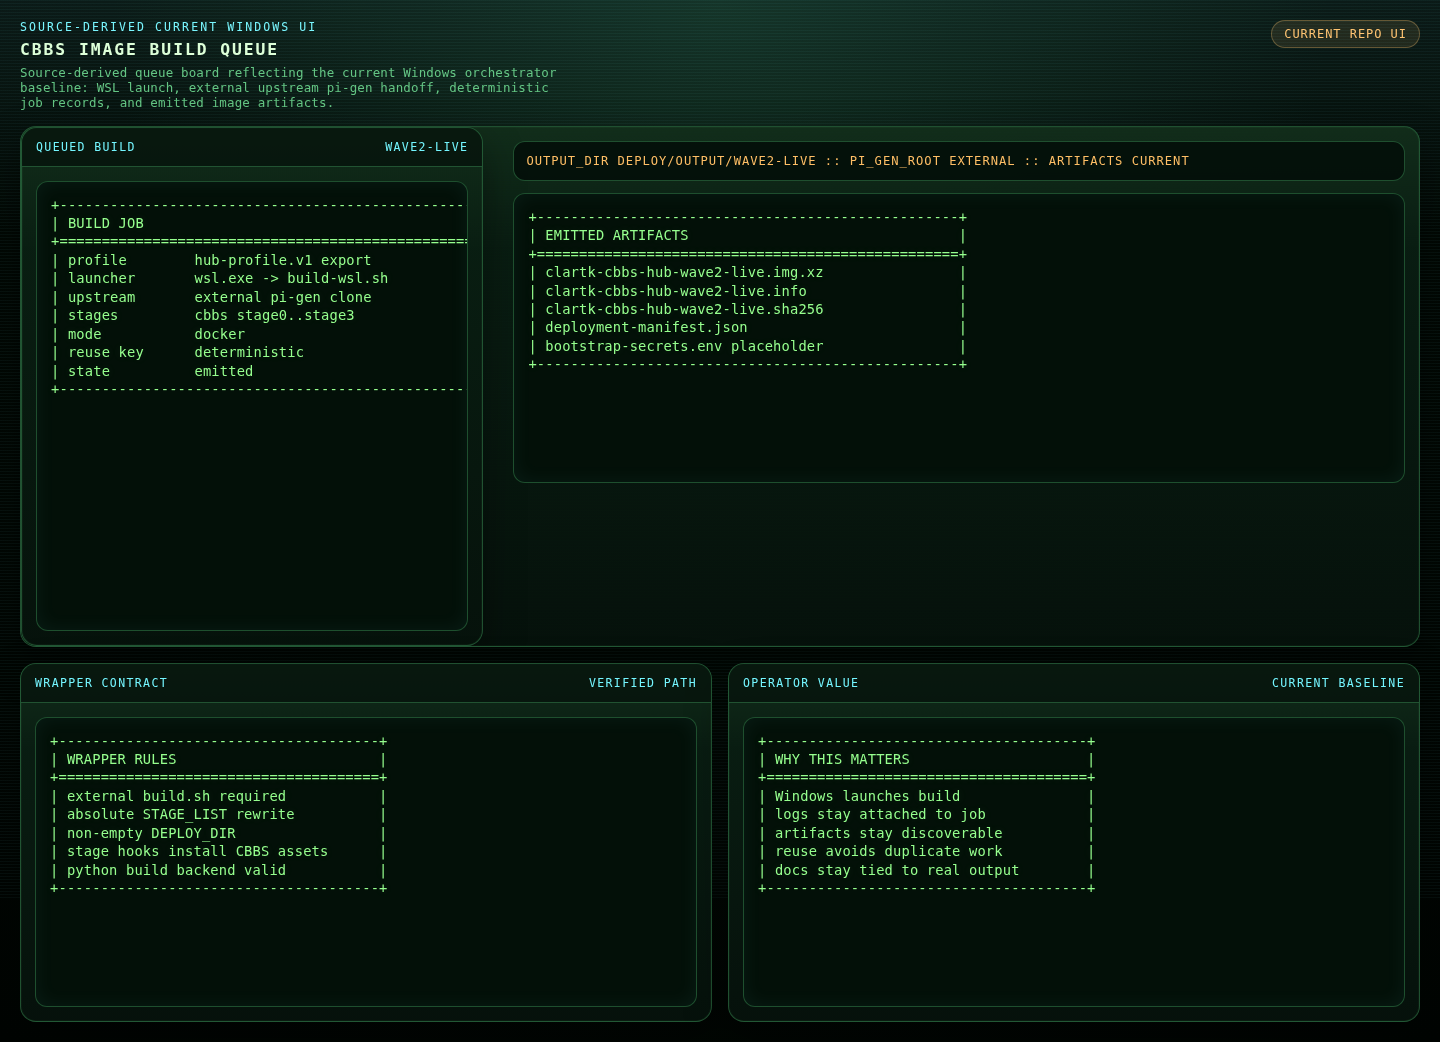The width and height of the screenshot is (1440, 1042).
Task: Select the absolute STAGE_LIST rewrite rule
Action: 181,814
